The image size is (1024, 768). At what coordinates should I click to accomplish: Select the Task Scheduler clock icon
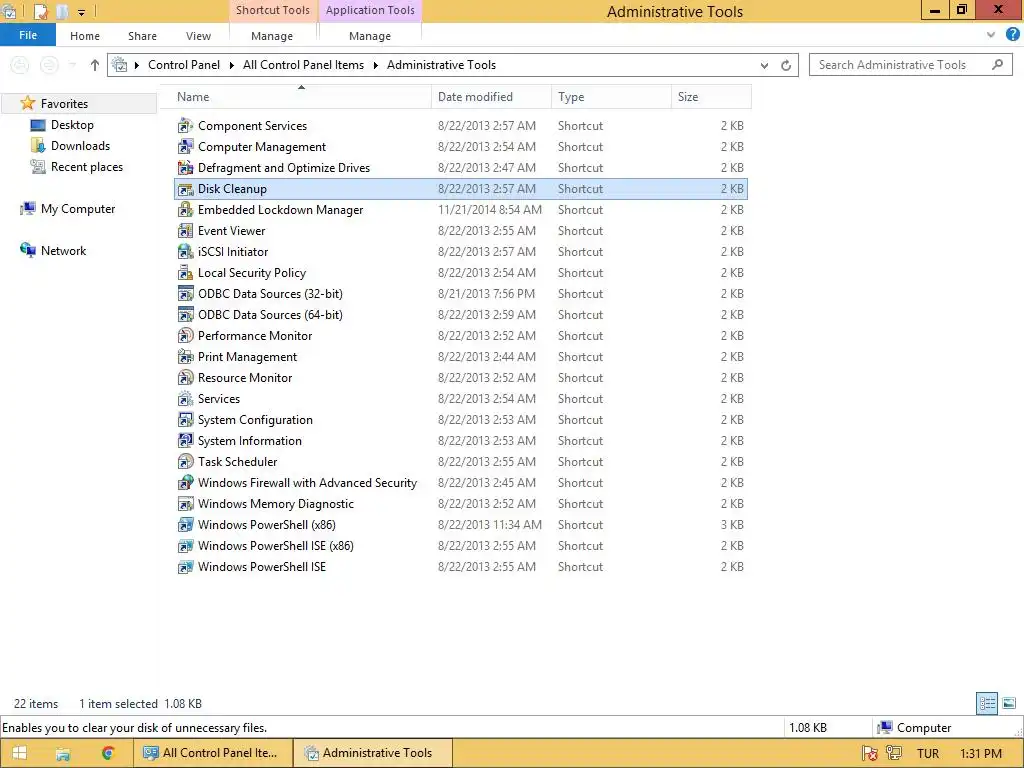pyautogui.click(x=185, y=461)
